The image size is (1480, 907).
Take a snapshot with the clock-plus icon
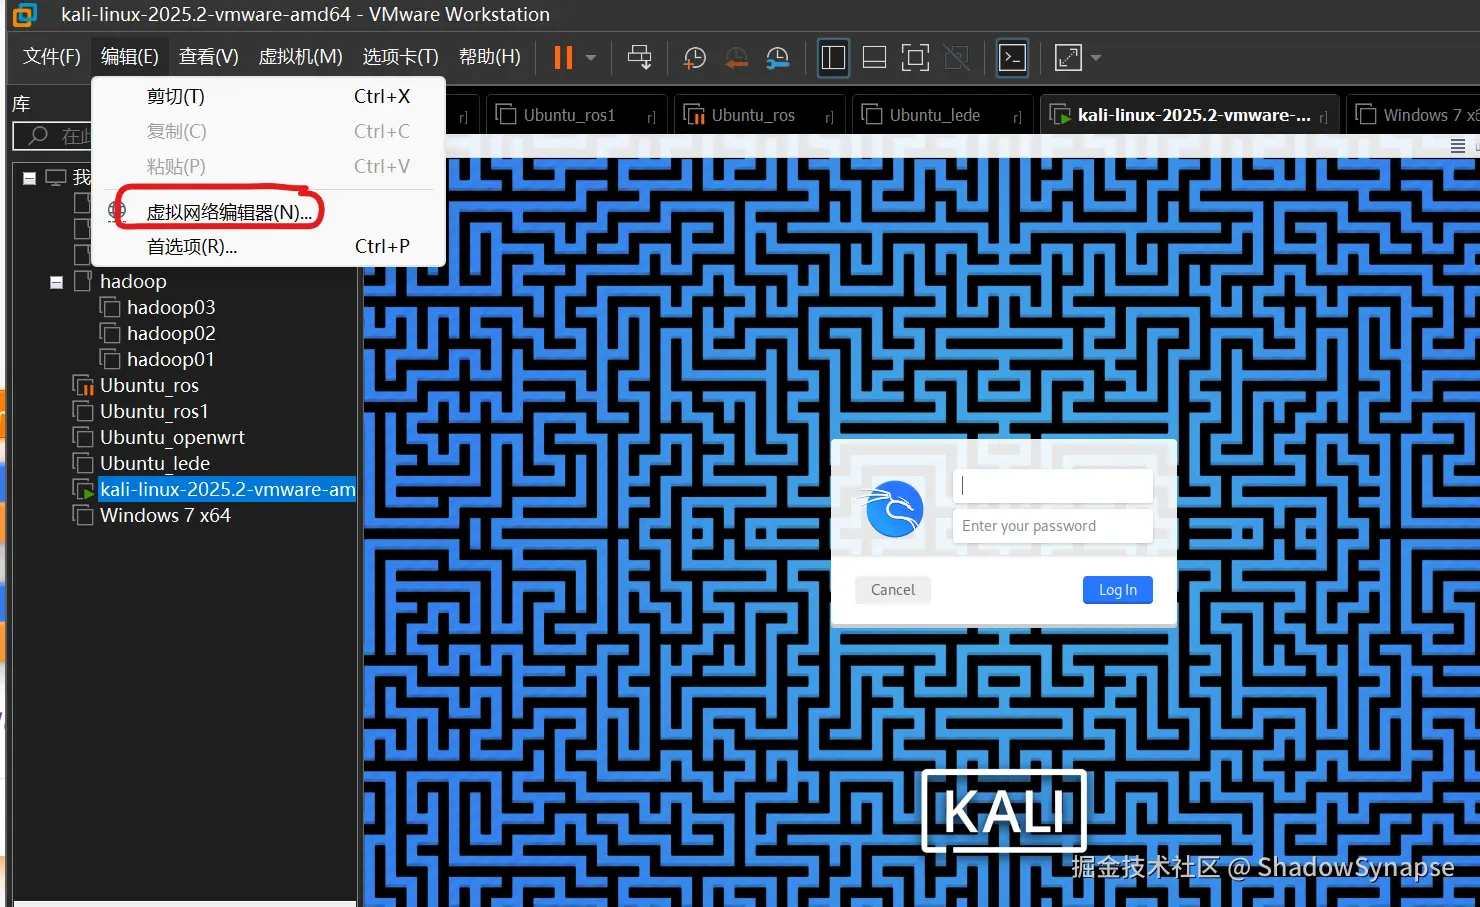coord(694,58)
